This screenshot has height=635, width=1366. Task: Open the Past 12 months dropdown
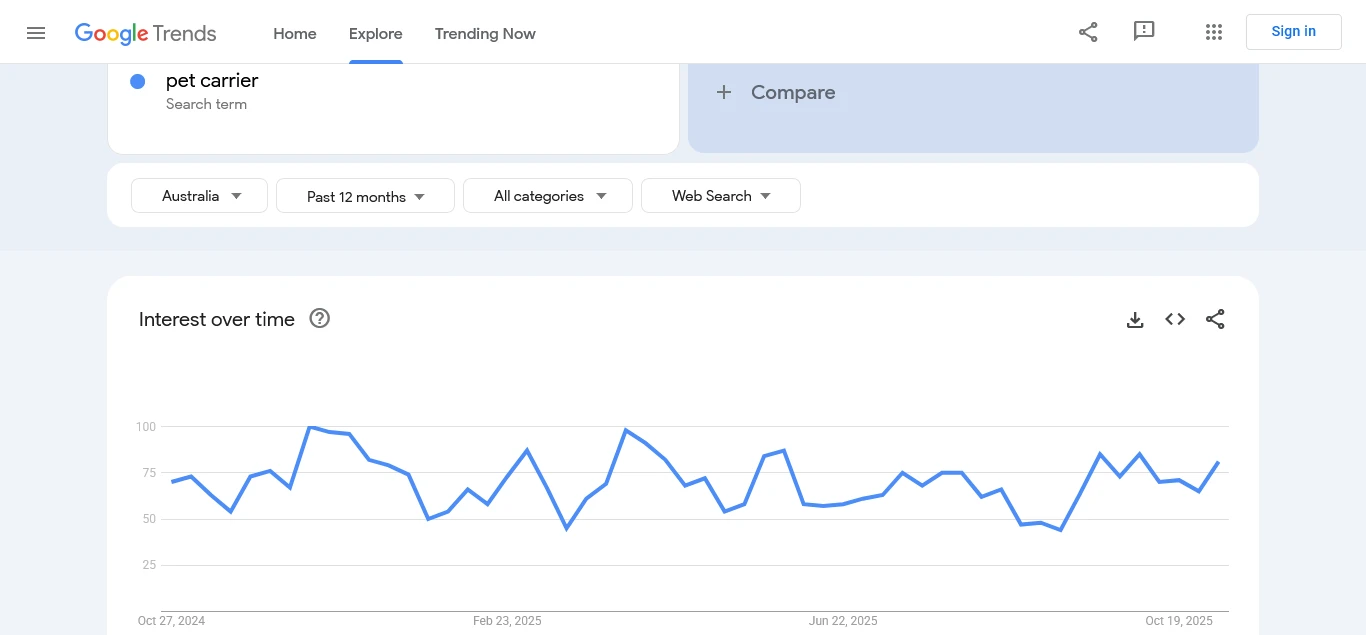point(365,196)
